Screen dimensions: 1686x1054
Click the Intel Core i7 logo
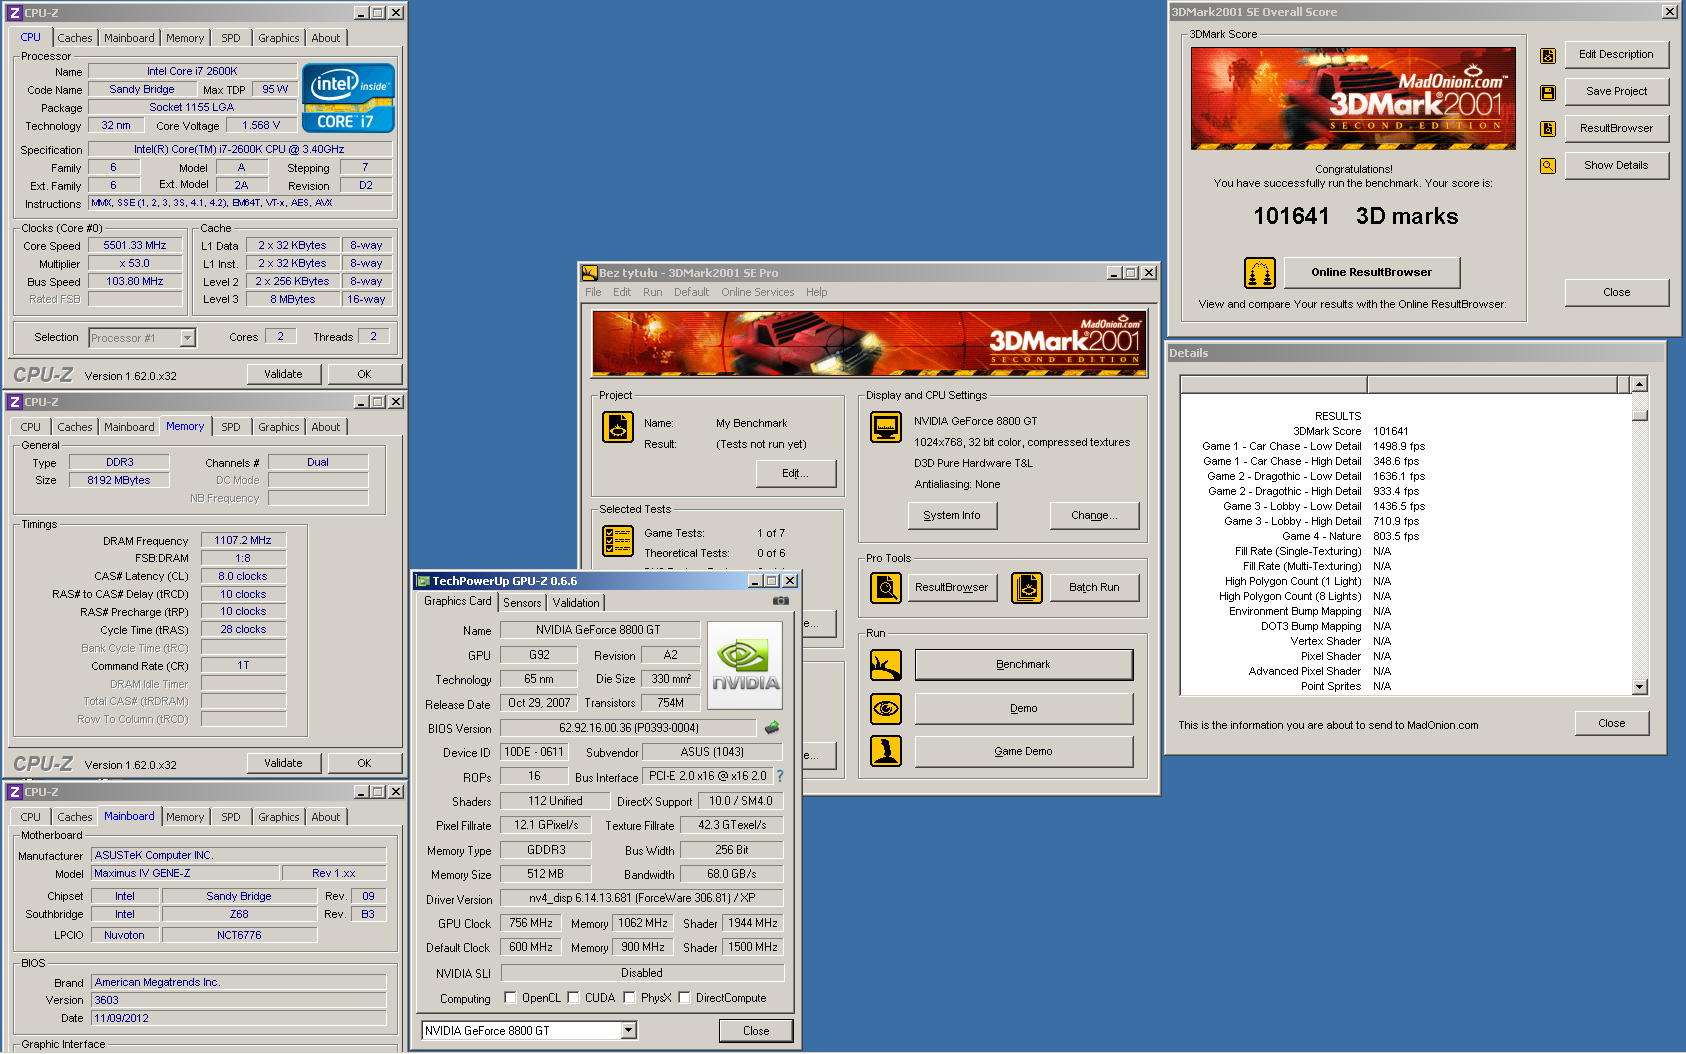348,98
